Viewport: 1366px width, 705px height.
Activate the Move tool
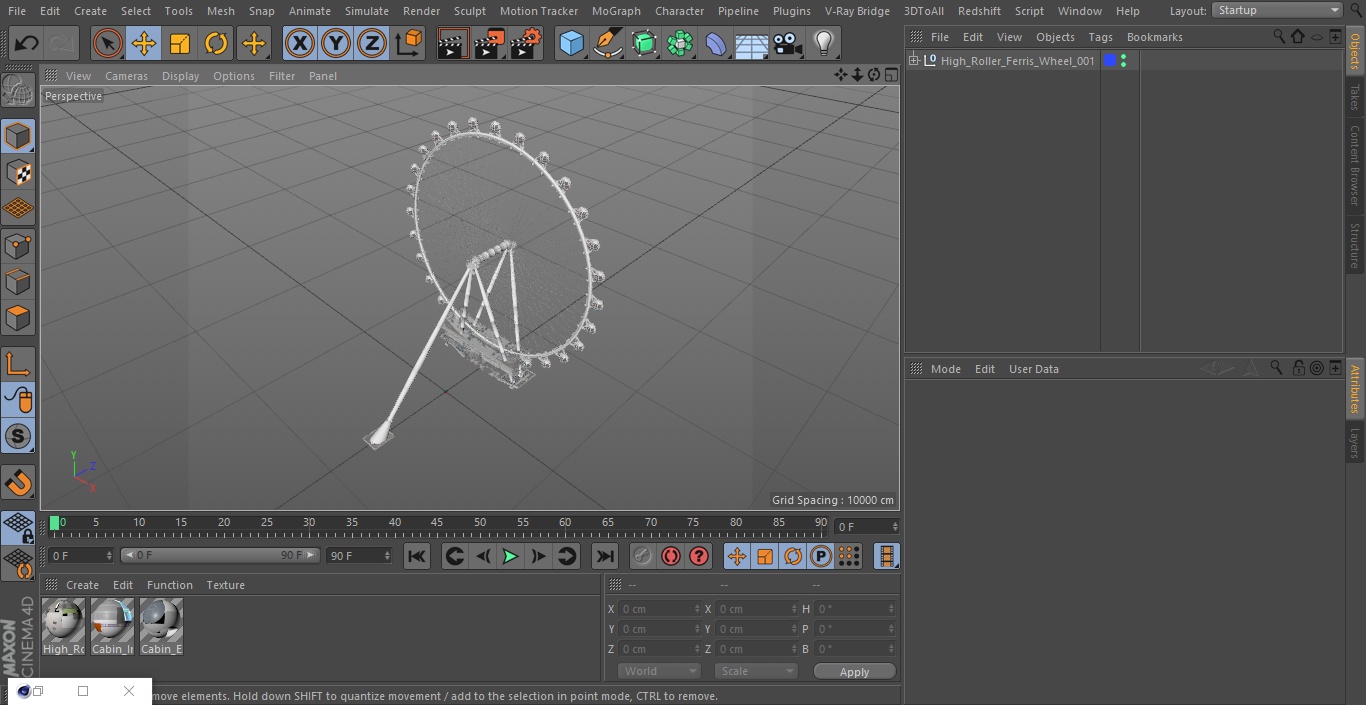click(144, 43)
